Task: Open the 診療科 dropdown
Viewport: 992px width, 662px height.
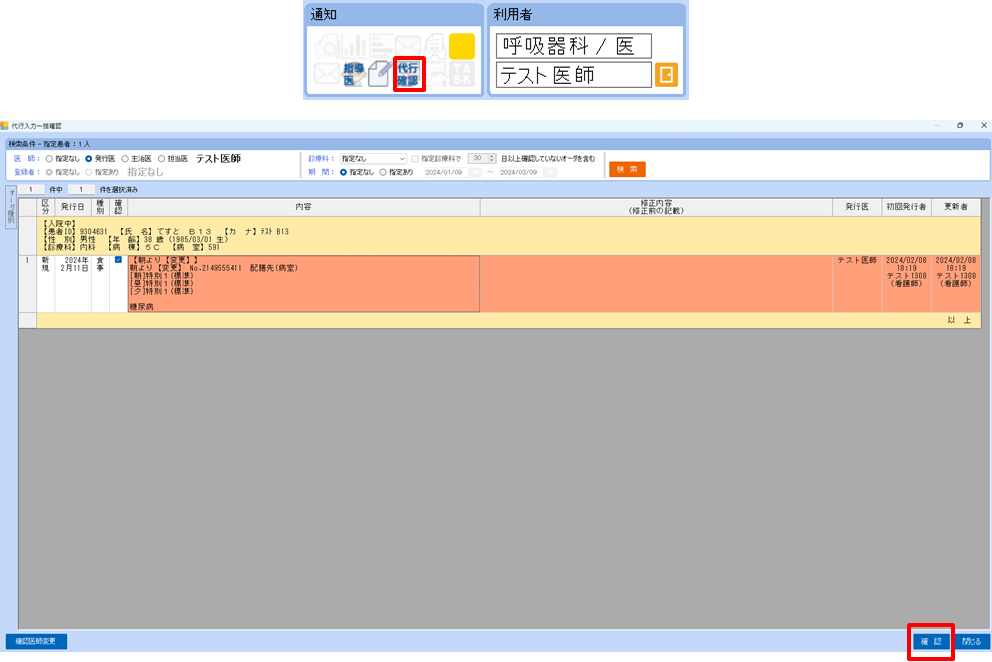Action: pos(373,159)
